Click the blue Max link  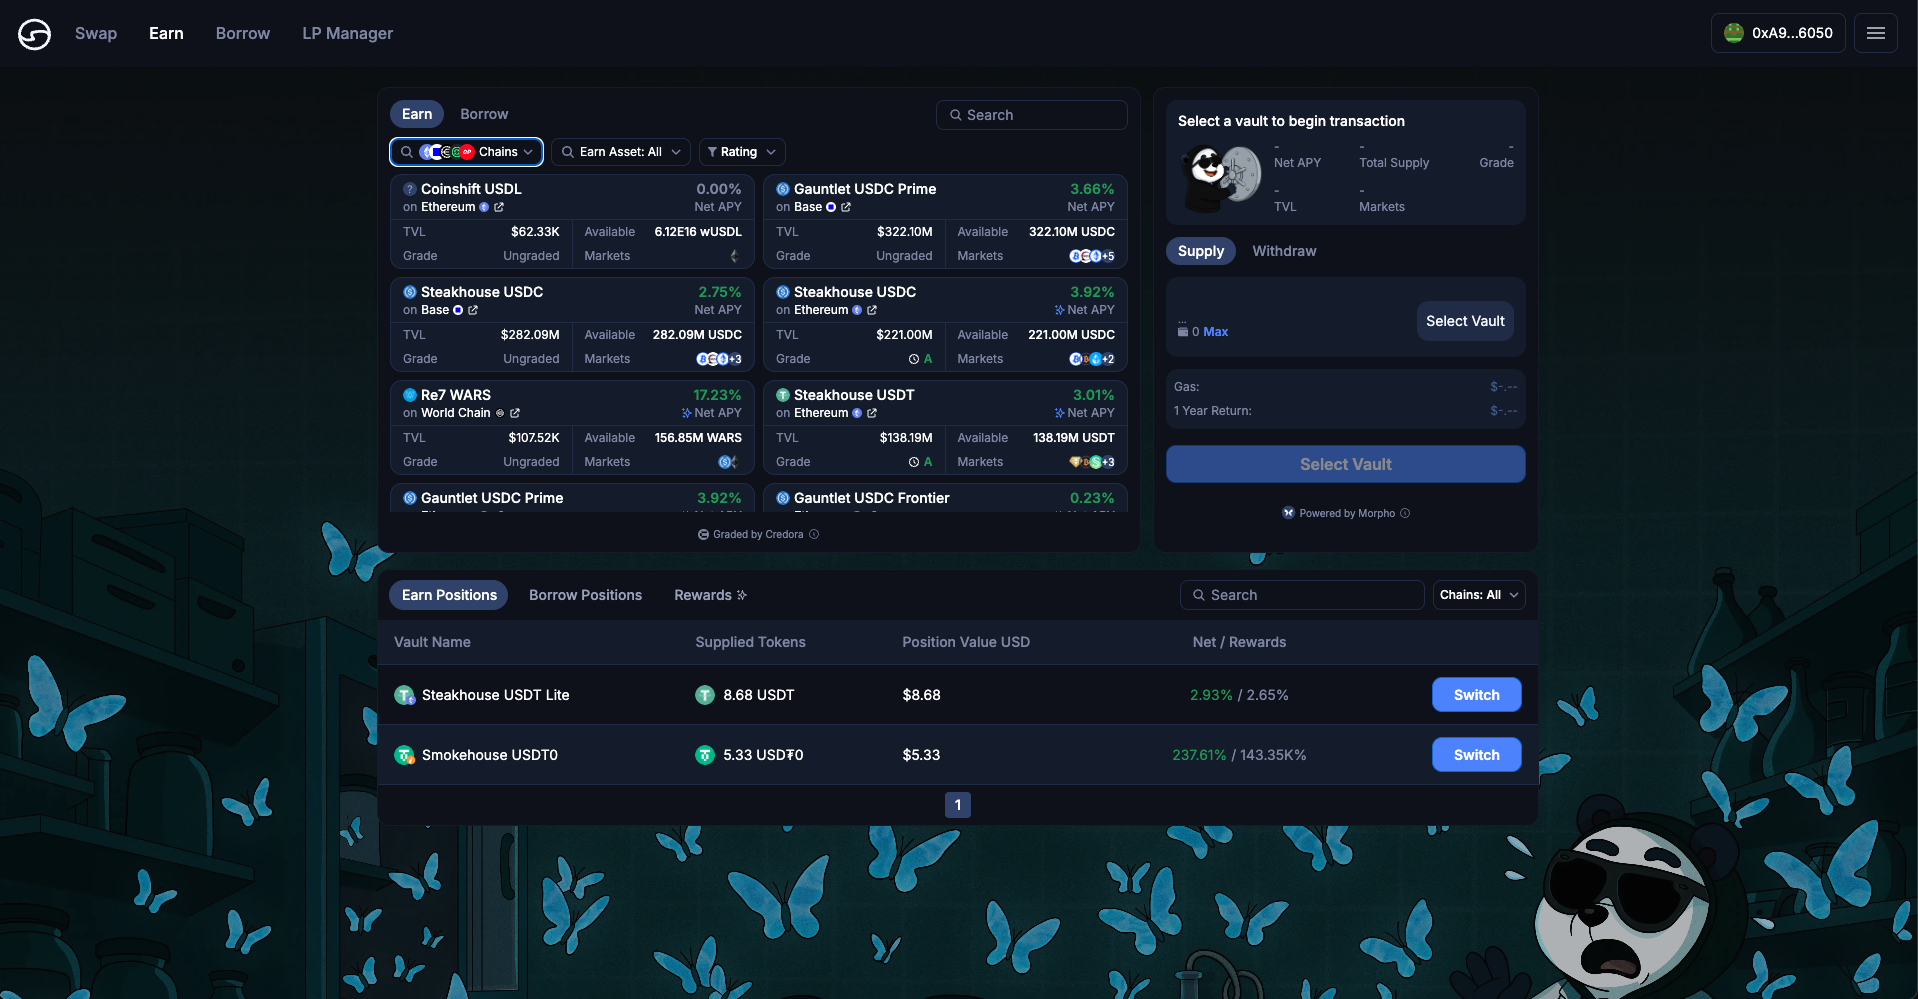[x=1215, y=332]
